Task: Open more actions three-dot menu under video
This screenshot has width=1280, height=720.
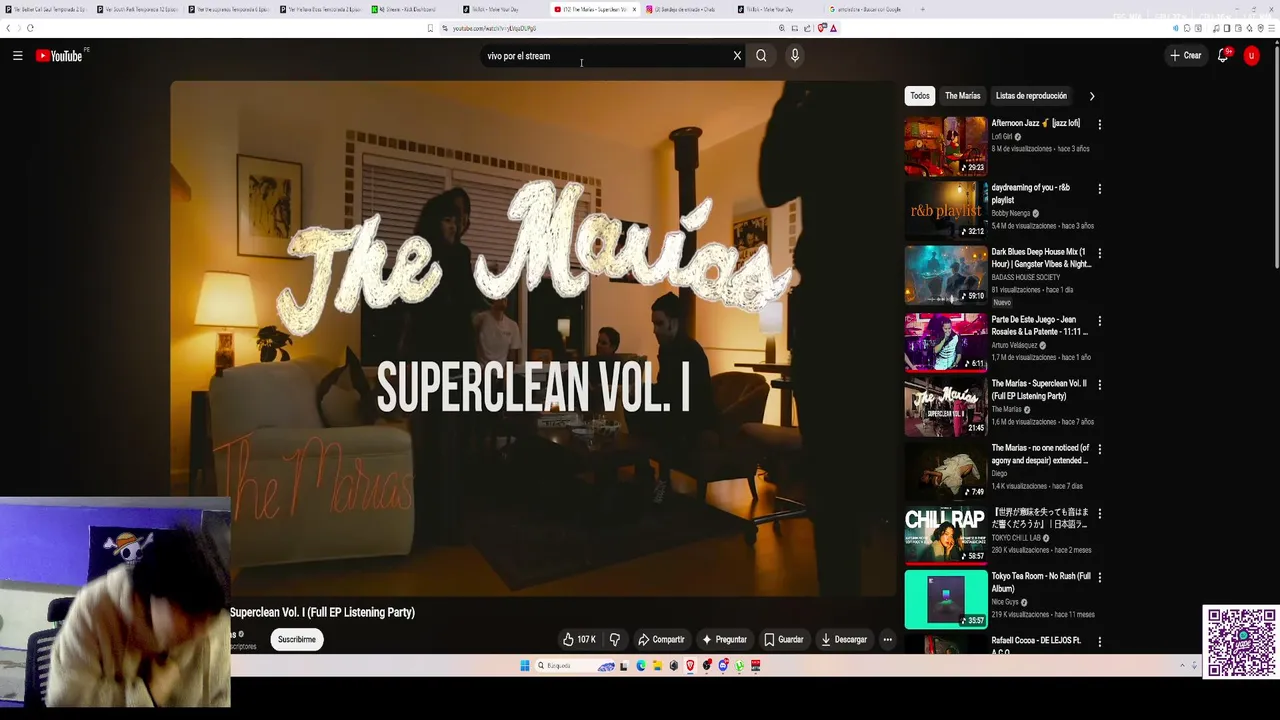Action: 887,640
